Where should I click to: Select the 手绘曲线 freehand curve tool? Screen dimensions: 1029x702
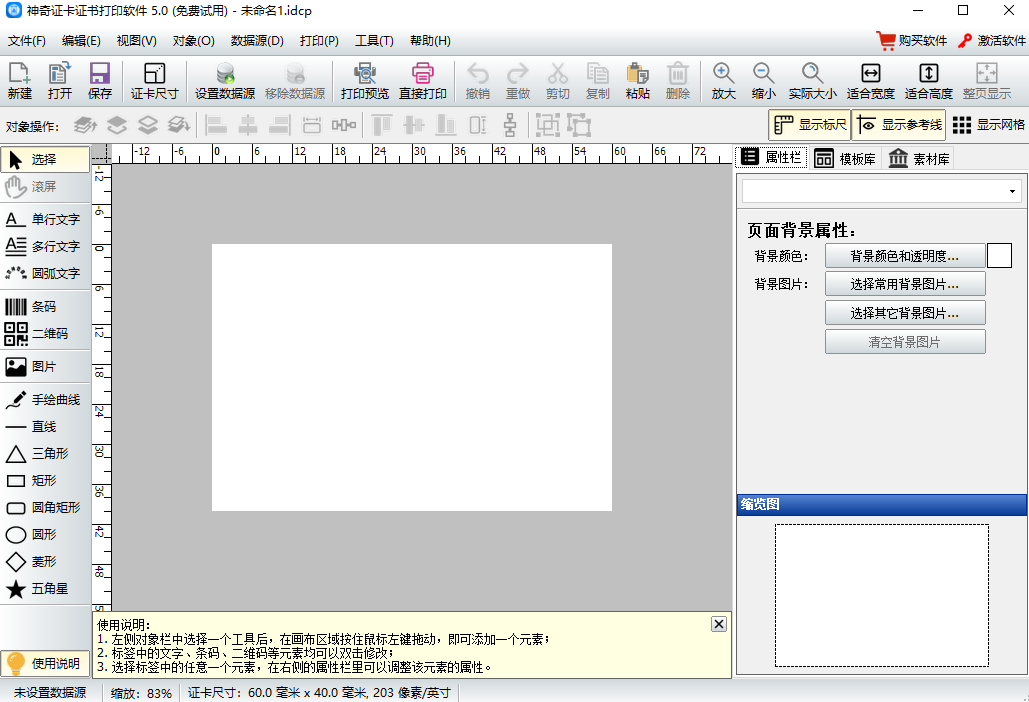(x=45, y=400)
